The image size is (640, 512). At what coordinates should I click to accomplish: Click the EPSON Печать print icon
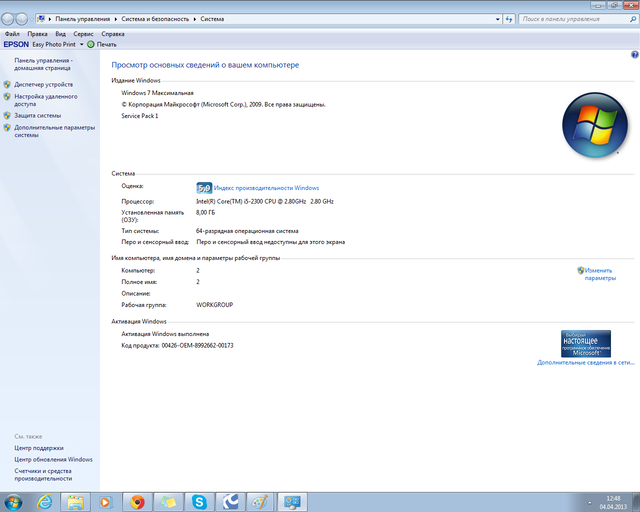pos(102,44)
